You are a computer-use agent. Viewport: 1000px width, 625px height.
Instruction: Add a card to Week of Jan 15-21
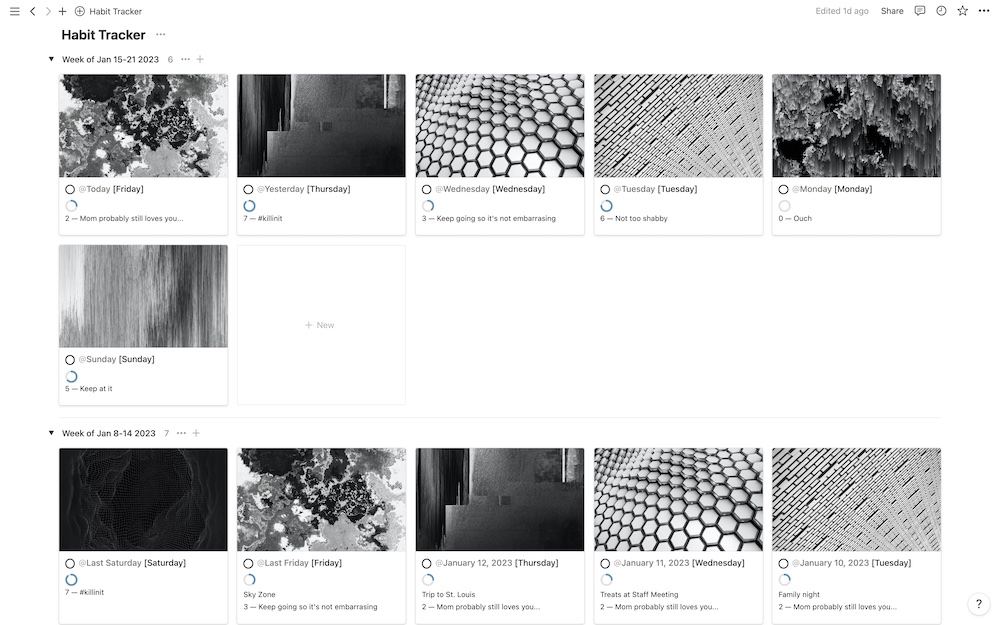(200, 59)
